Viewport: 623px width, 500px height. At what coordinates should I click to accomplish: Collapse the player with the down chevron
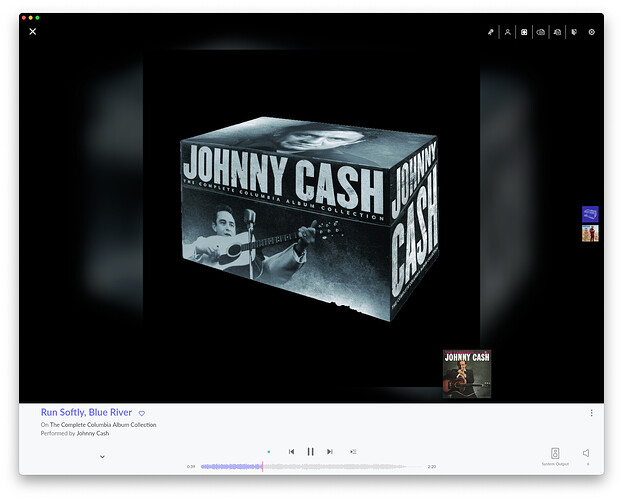(x=103, y=457)
